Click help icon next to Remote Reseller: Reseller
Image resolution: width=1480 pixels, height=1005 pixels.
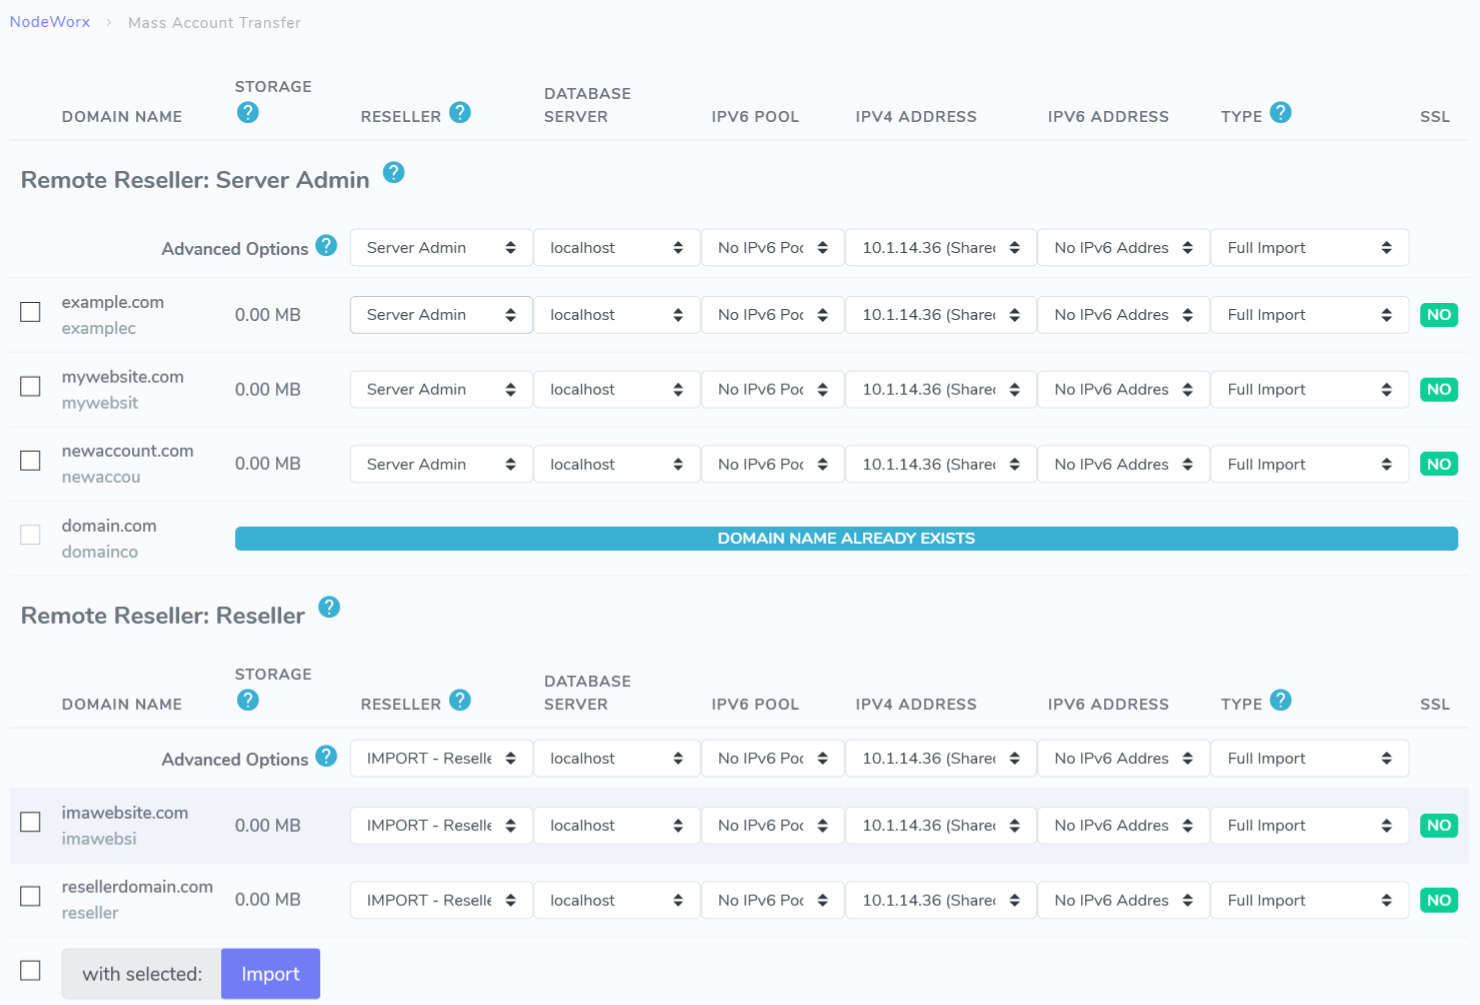[x=329, y=607]
